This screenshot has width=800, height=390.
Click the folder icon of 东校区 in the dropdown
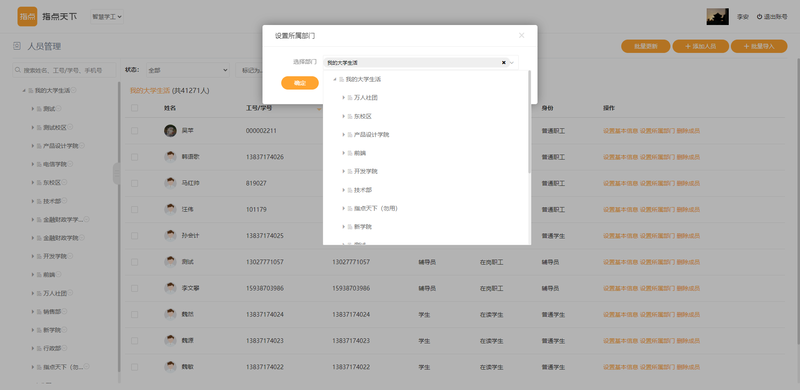pyautogui.click(x=350, y=116)
